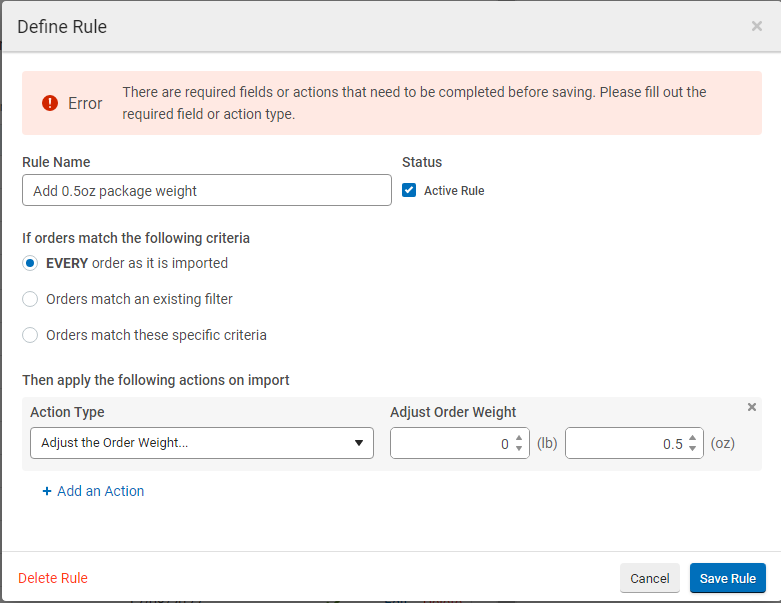The height and width of the screenshot is (603, 781).
Task: Select EVERY order as it is imported
Action: tap(30, 263)
